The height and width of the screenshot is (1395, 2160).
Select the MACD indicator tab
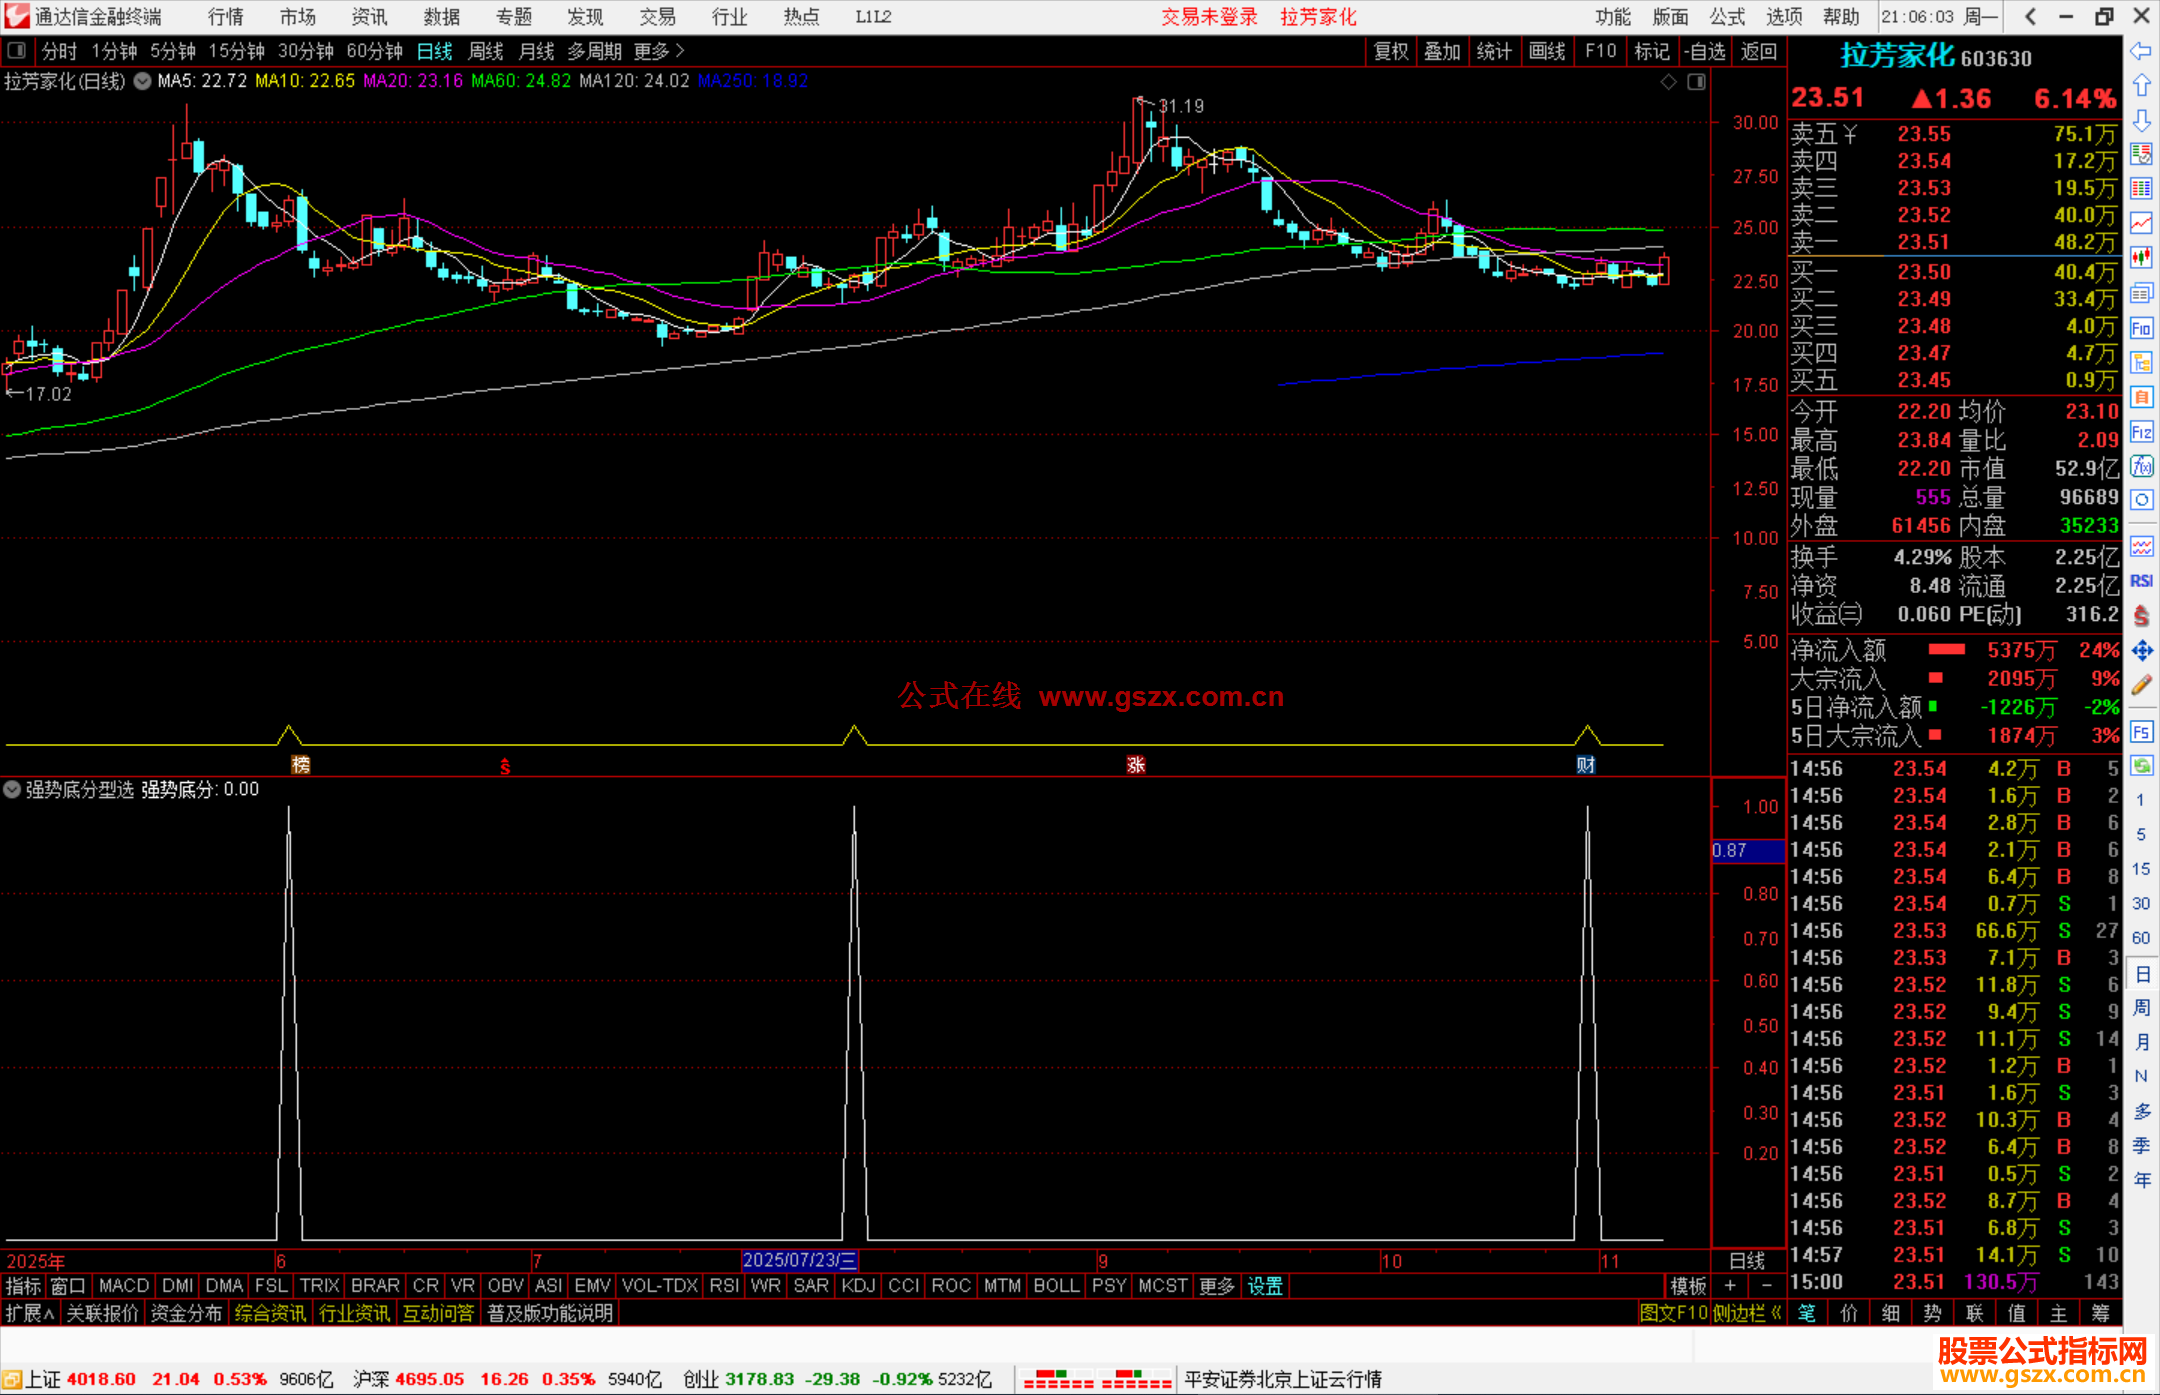click(x=124, y=1286)
